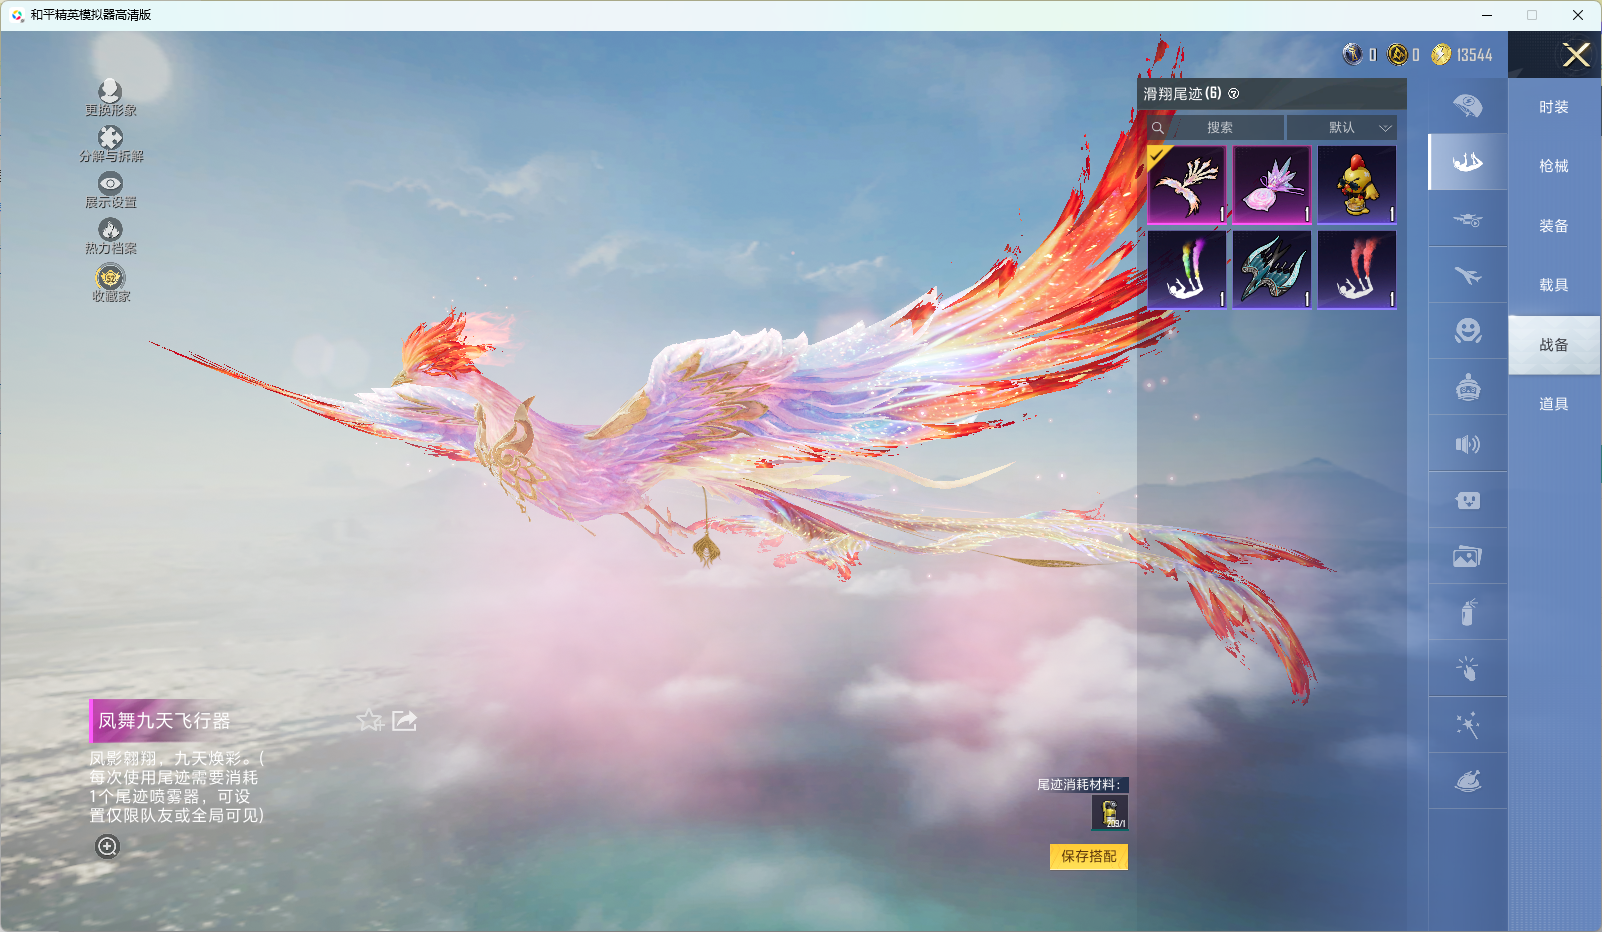Open the smiley face emote category

pos(1467,331)
